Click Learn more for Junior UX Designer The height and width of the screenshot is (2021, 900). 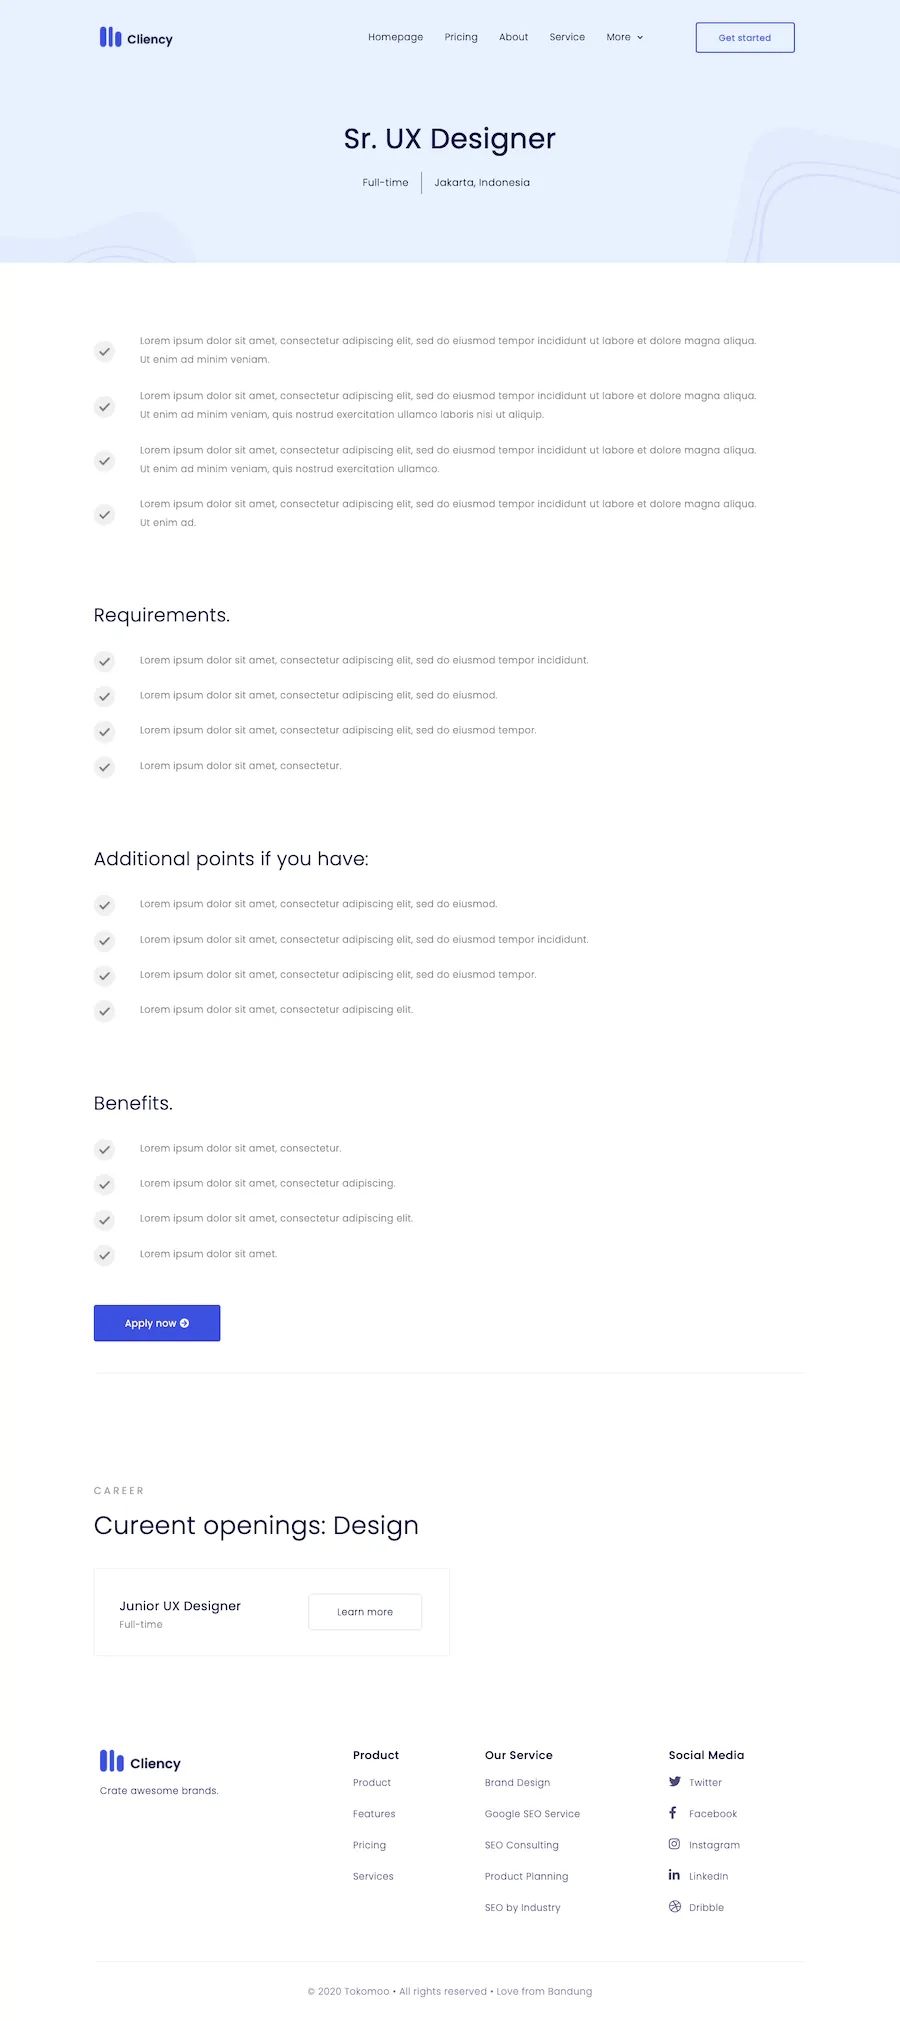[x=365, y=1612]
